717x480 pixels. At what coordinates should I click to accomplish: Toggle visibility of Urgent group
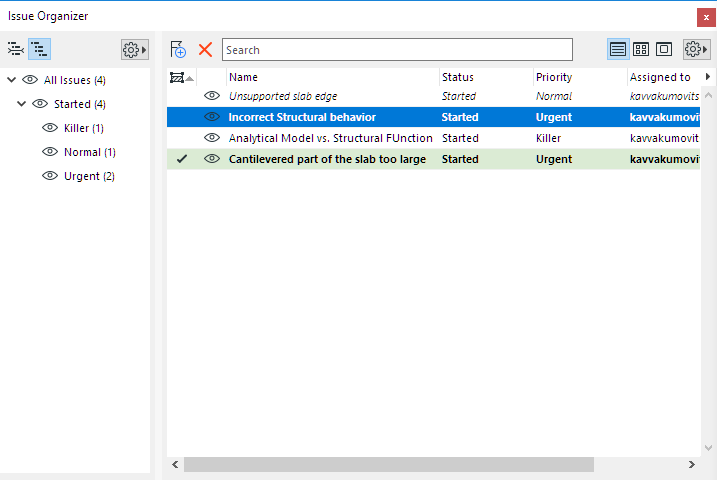tap(50, 176)
